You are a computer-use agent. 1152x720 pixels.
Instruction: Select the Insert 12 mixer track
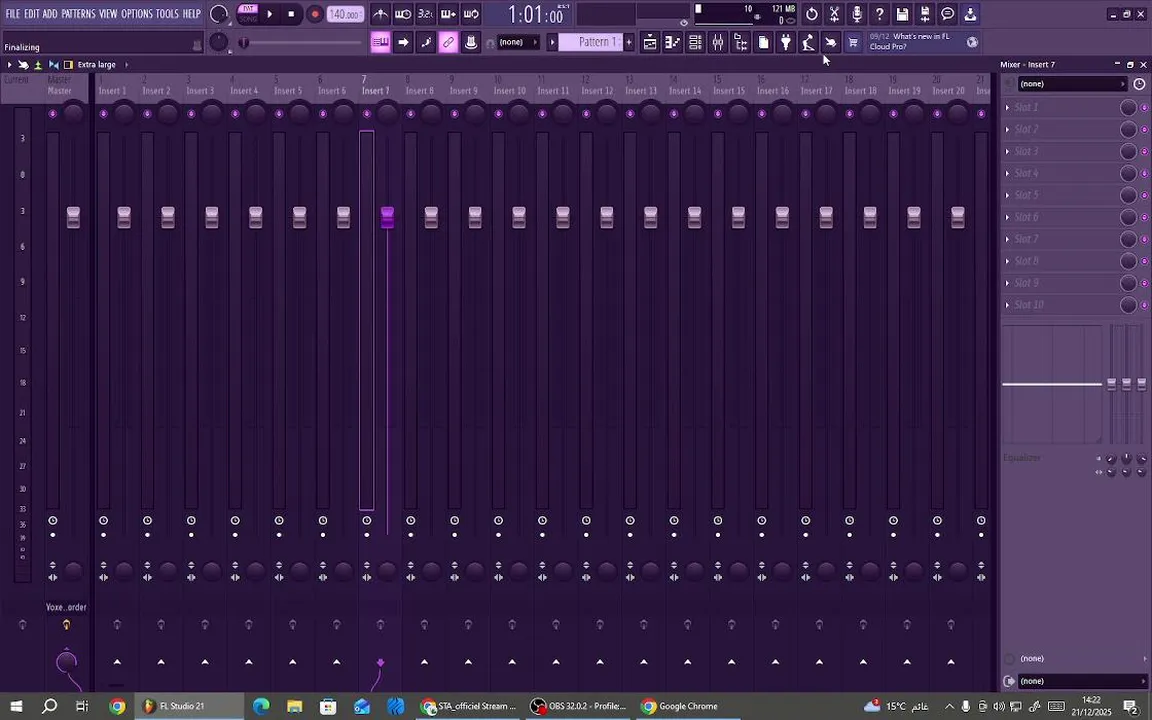[597, 90]
